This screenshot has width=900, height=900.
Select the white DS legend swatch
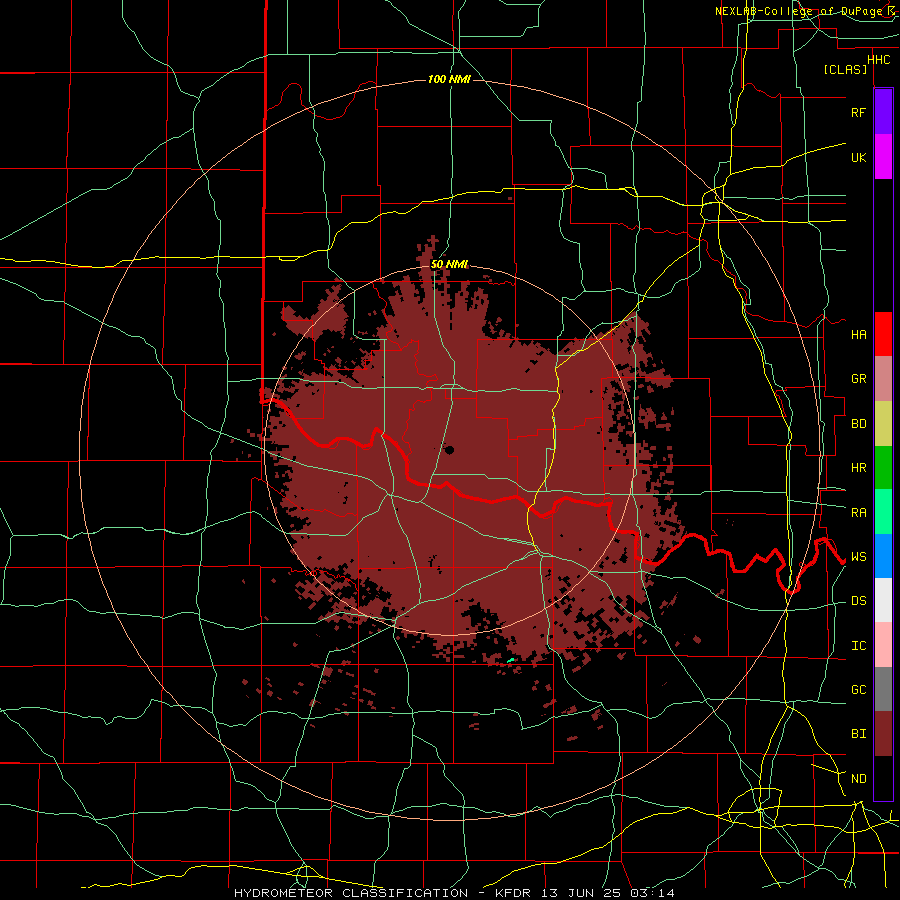883,600
